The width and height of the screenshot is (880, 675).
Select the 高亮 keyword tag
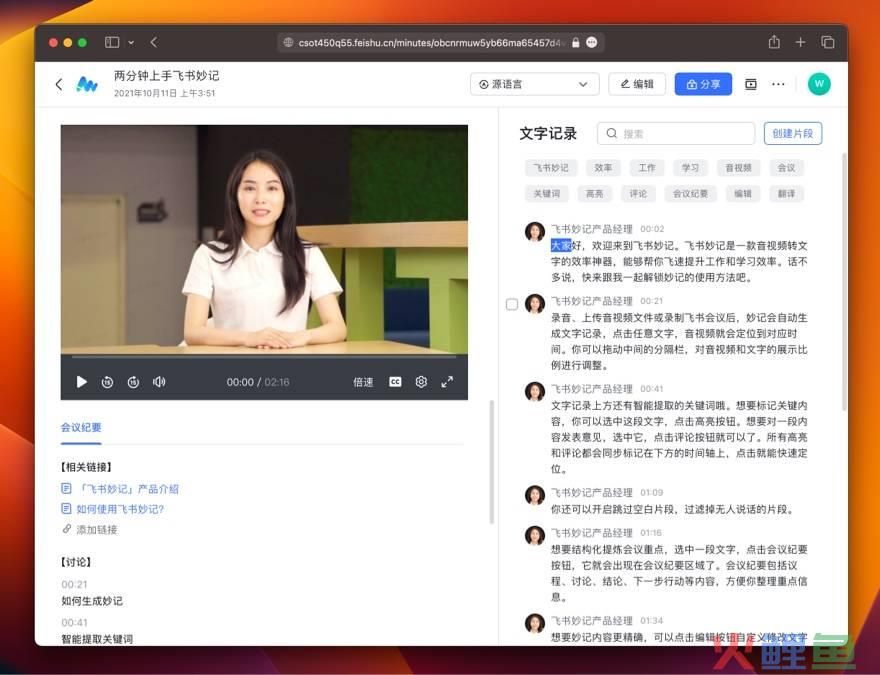(594, 194)
